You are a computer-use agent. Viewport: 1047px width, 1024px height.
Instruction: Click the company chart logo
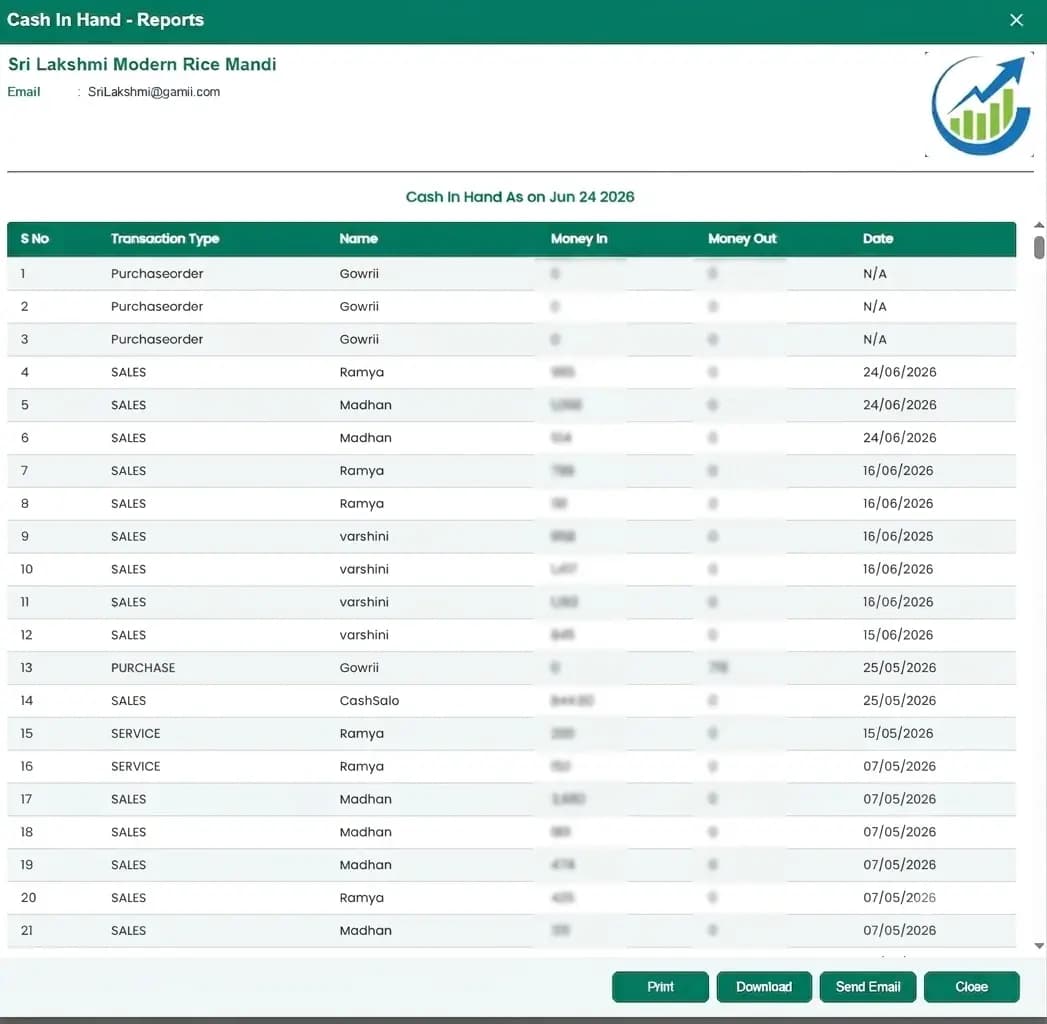[980, 105]
